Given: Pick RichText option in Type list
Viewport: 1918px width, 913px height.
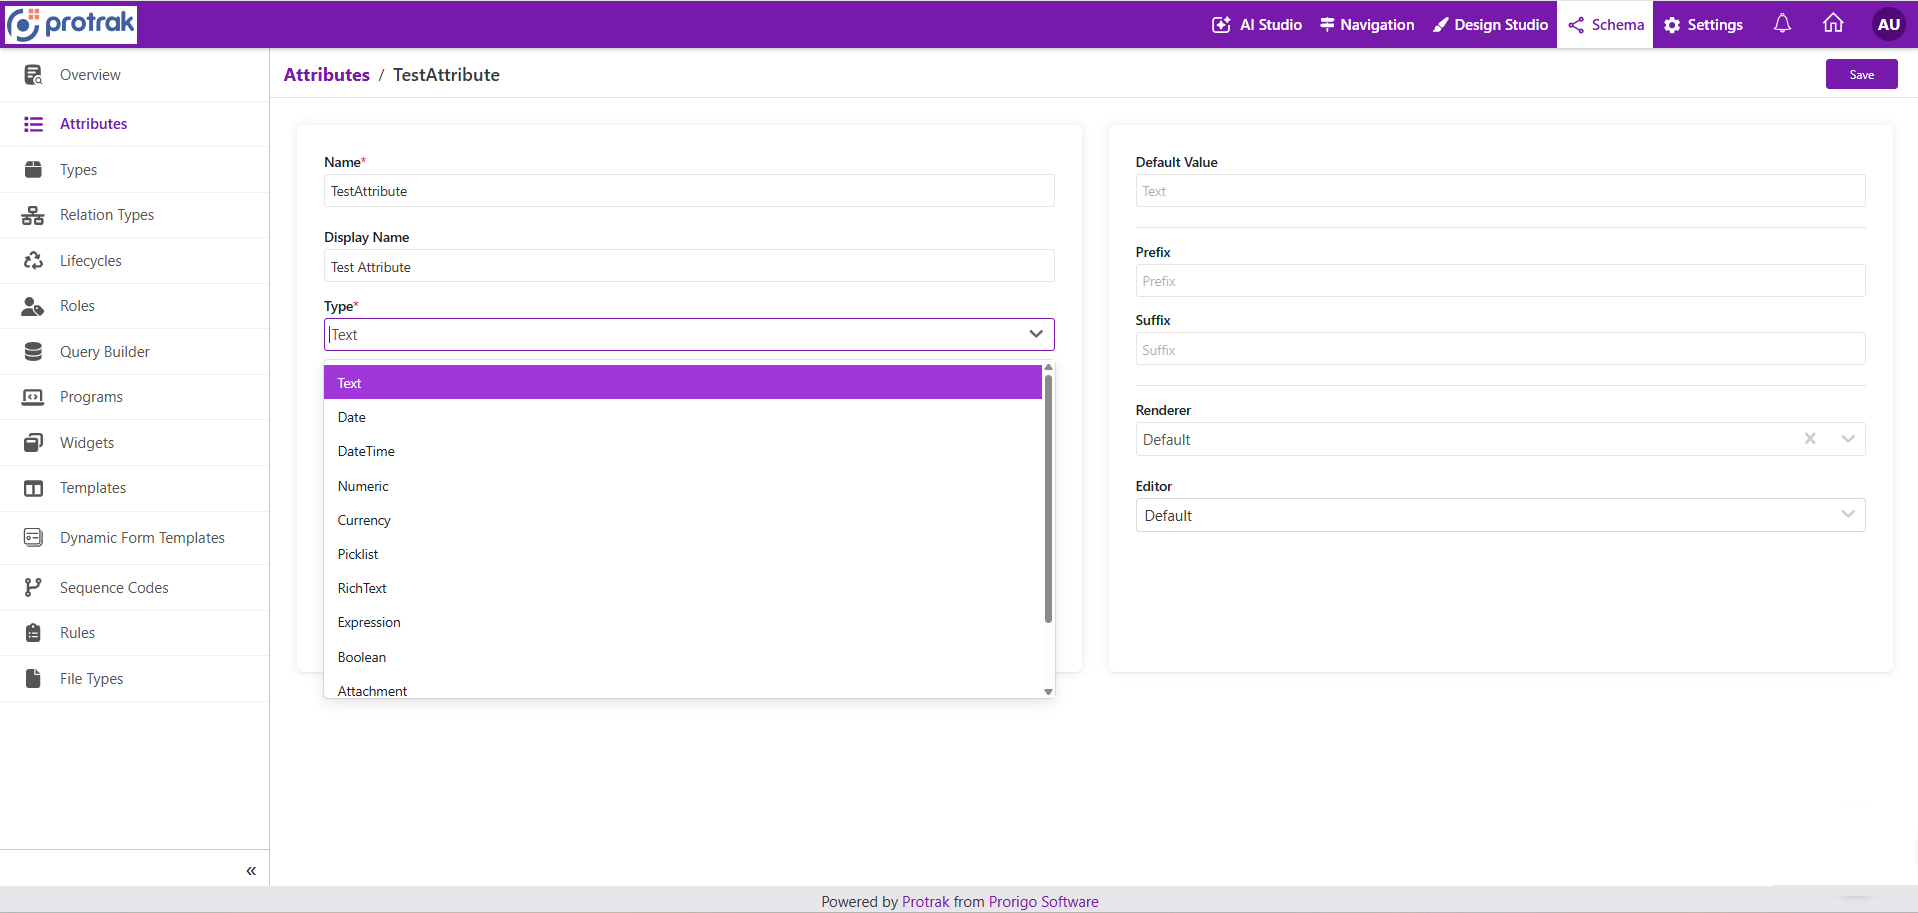Looking at the screenshot, I should (x=683, y=588).
